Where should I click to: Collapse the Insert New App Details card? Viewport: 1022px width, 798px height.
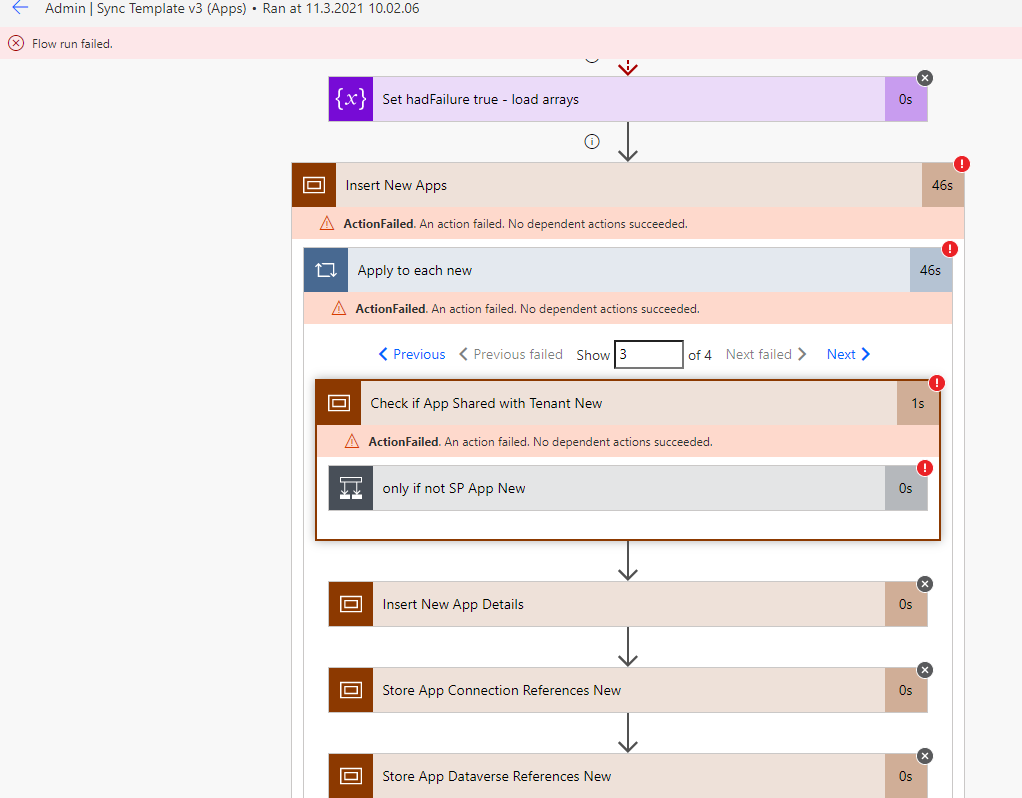click(924, 584)
